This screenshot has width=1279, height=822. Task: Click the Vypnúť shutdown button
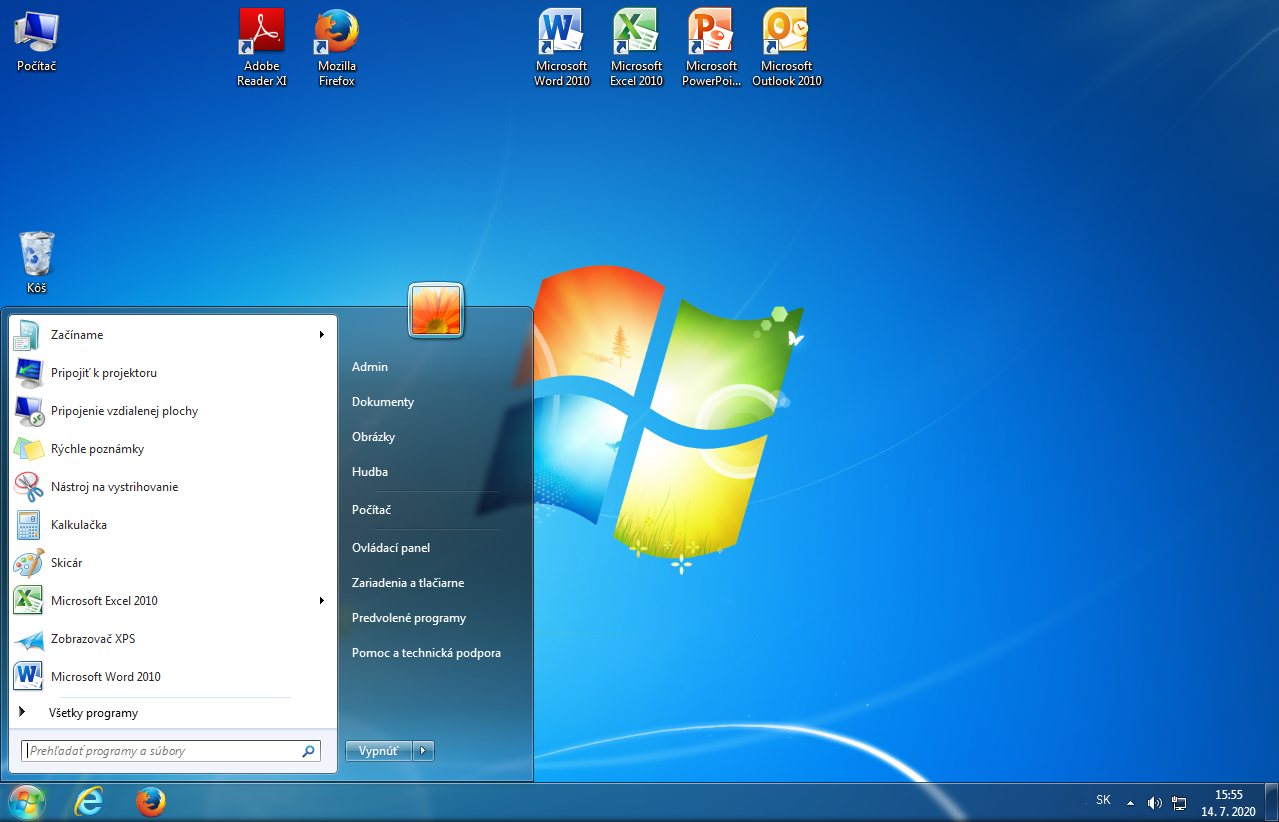378,751
